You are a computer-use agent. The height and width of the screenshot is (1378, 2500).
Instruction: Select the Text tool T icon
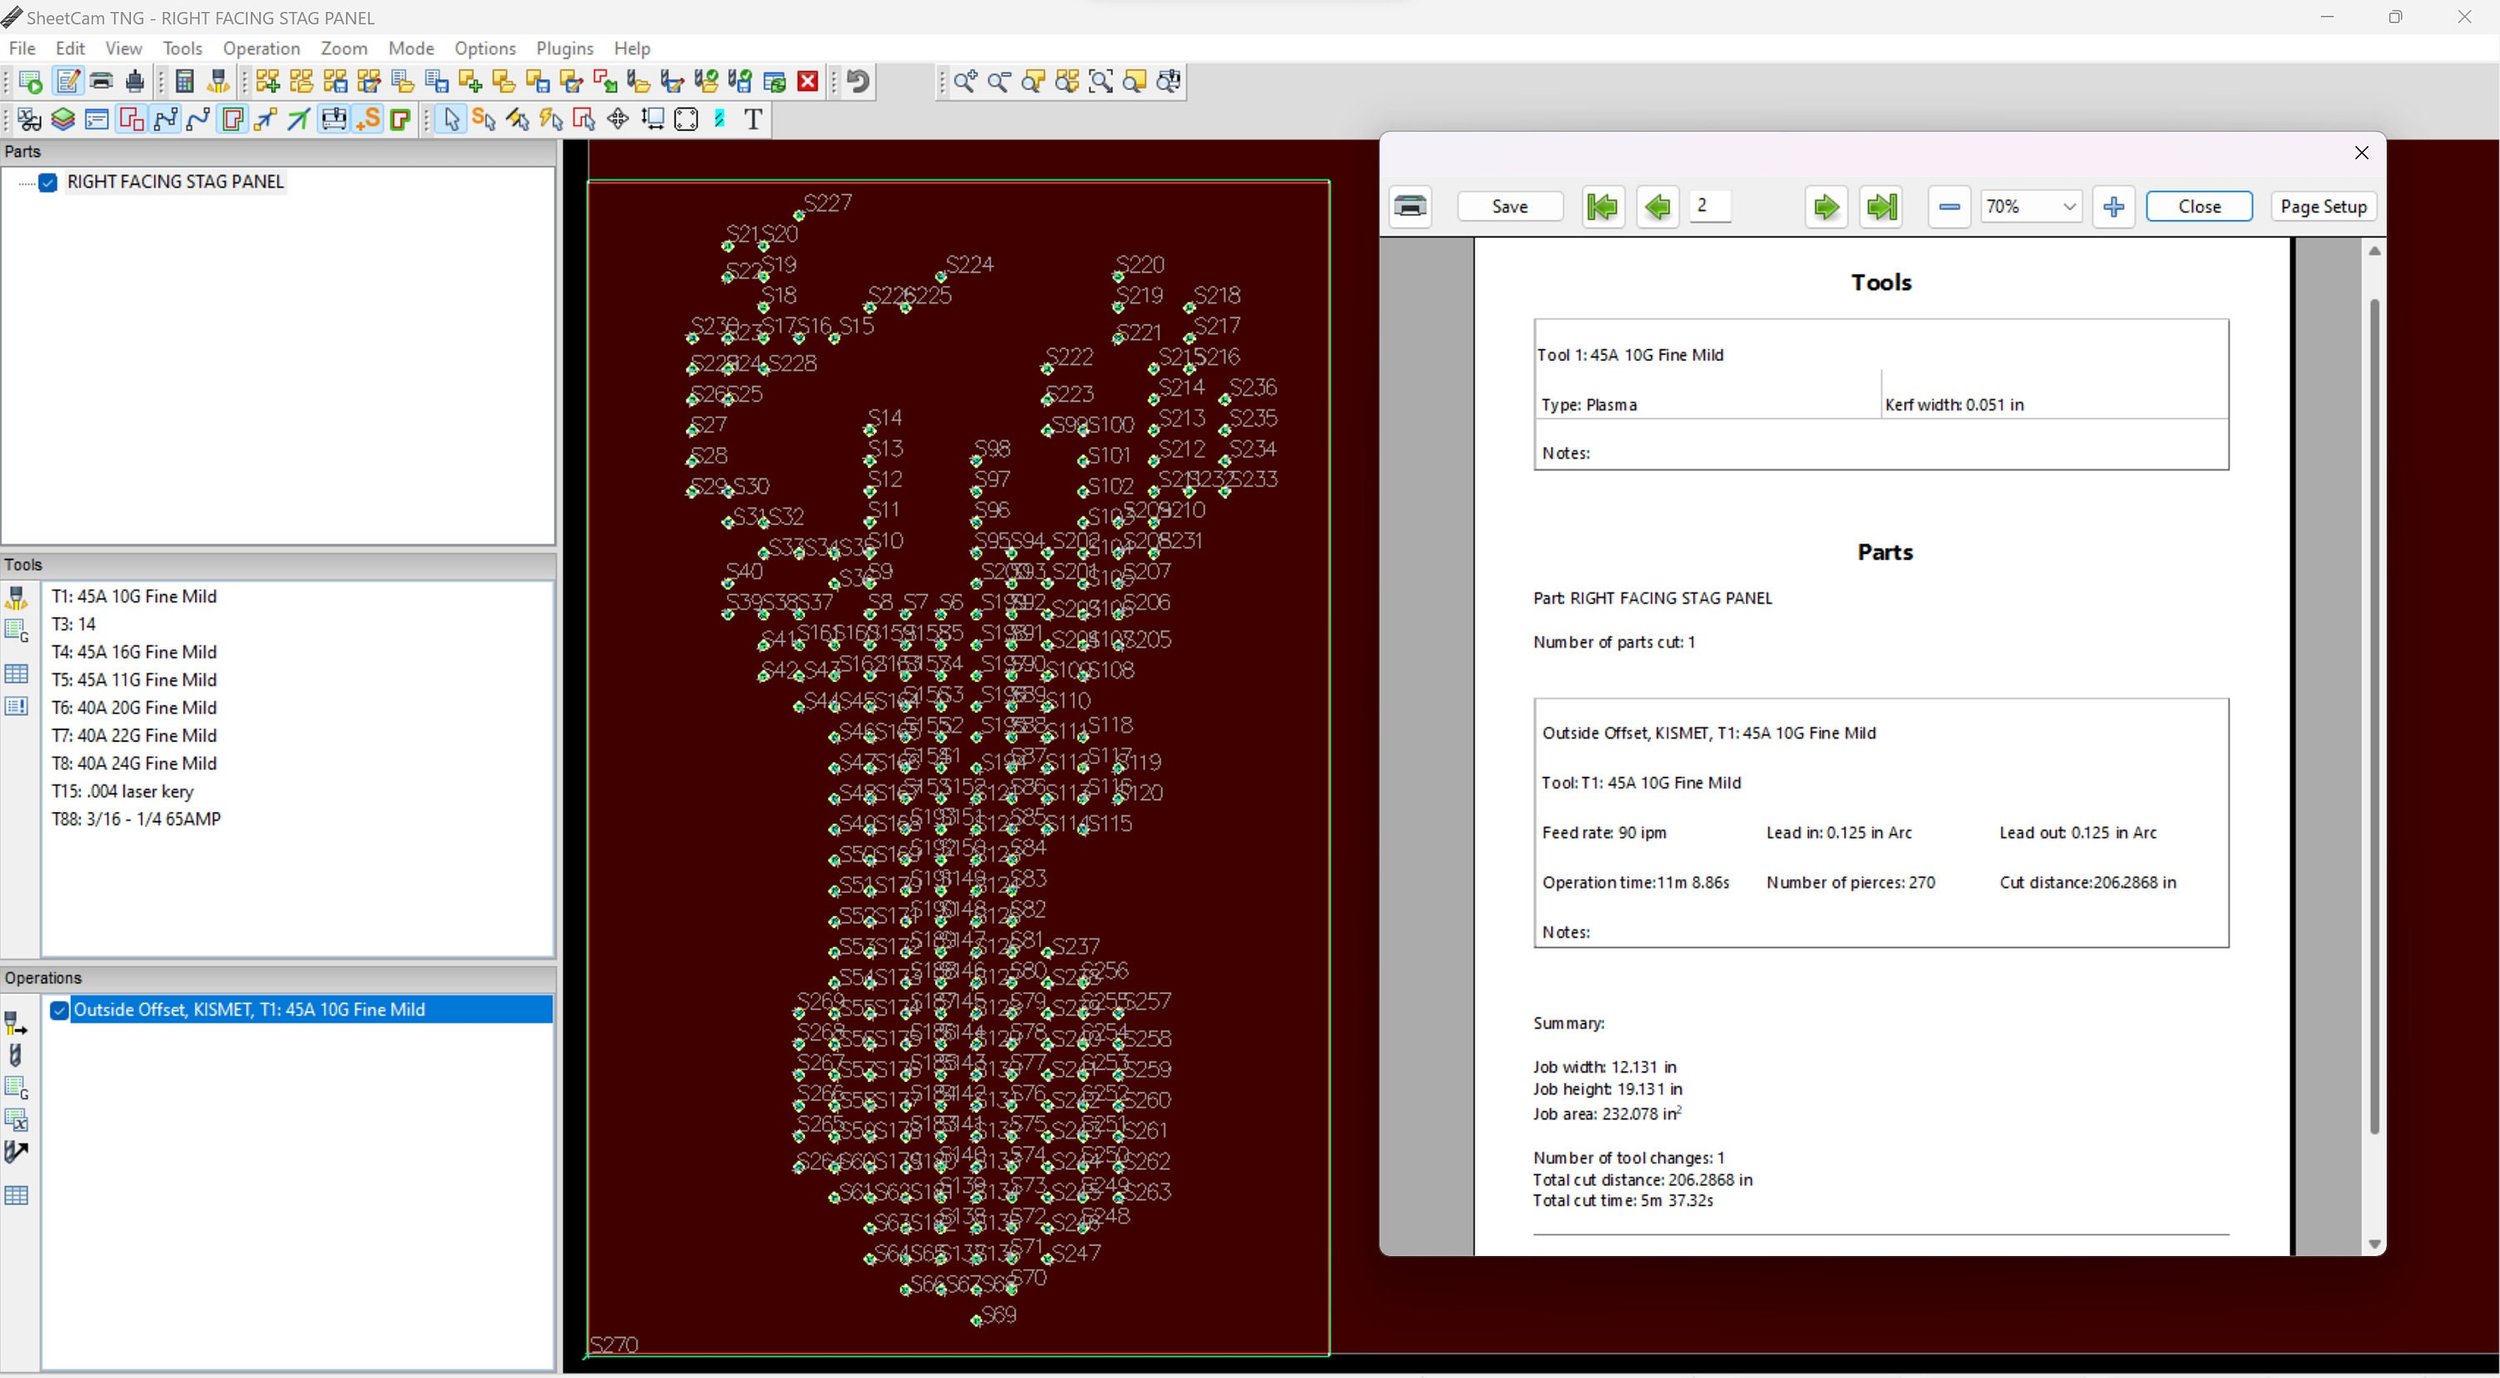pyautogui.click(x=753, y=120)
